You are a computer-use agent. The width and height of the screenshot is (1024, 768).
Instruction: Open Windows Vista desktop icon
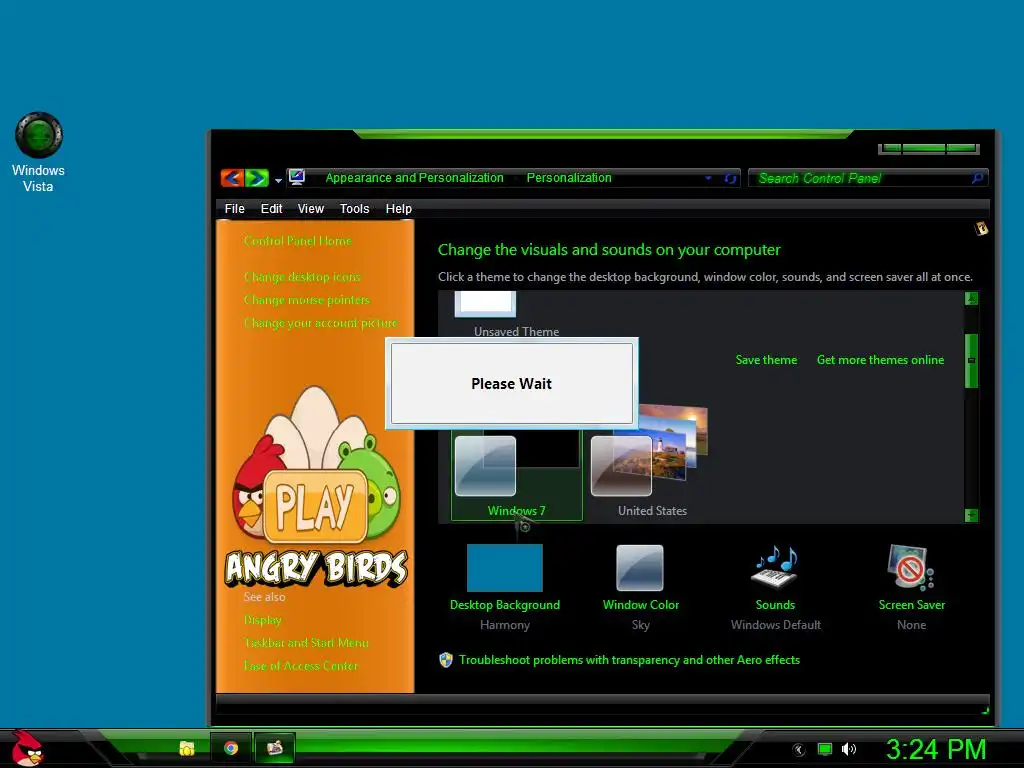(x=39, y=152)
